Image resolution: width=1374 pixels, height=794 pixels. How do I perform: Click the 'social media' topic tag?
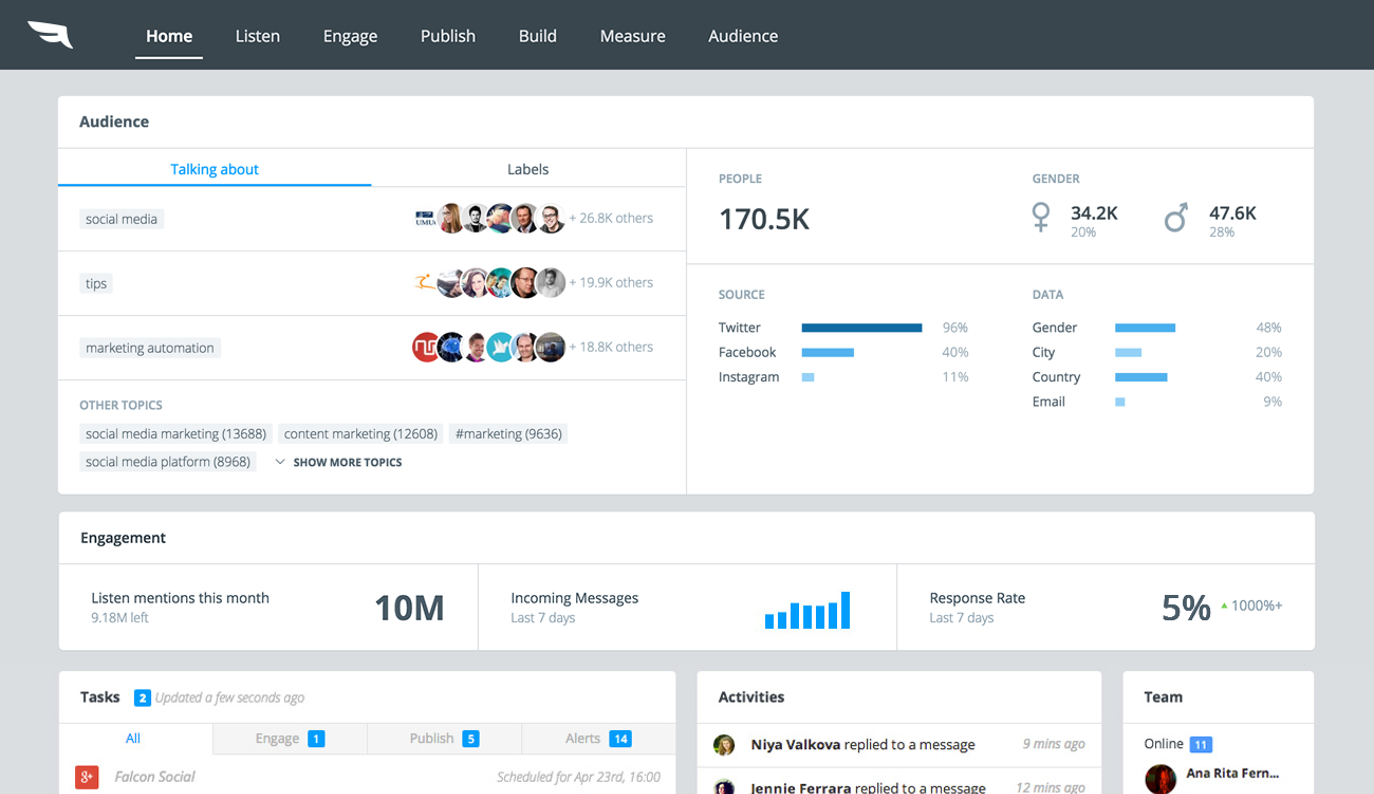121,219
